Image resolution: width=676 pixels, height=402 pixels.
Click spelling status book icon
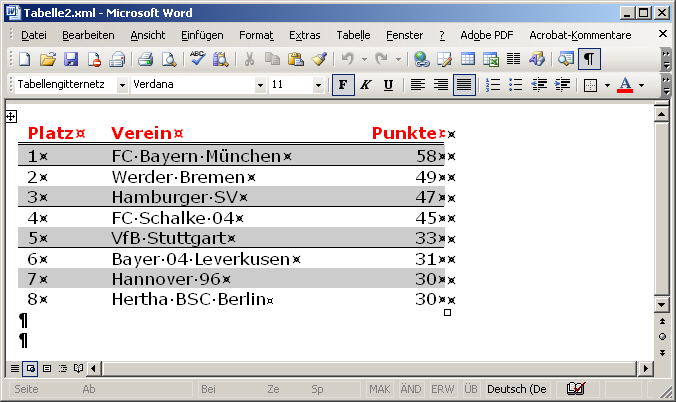576,389
